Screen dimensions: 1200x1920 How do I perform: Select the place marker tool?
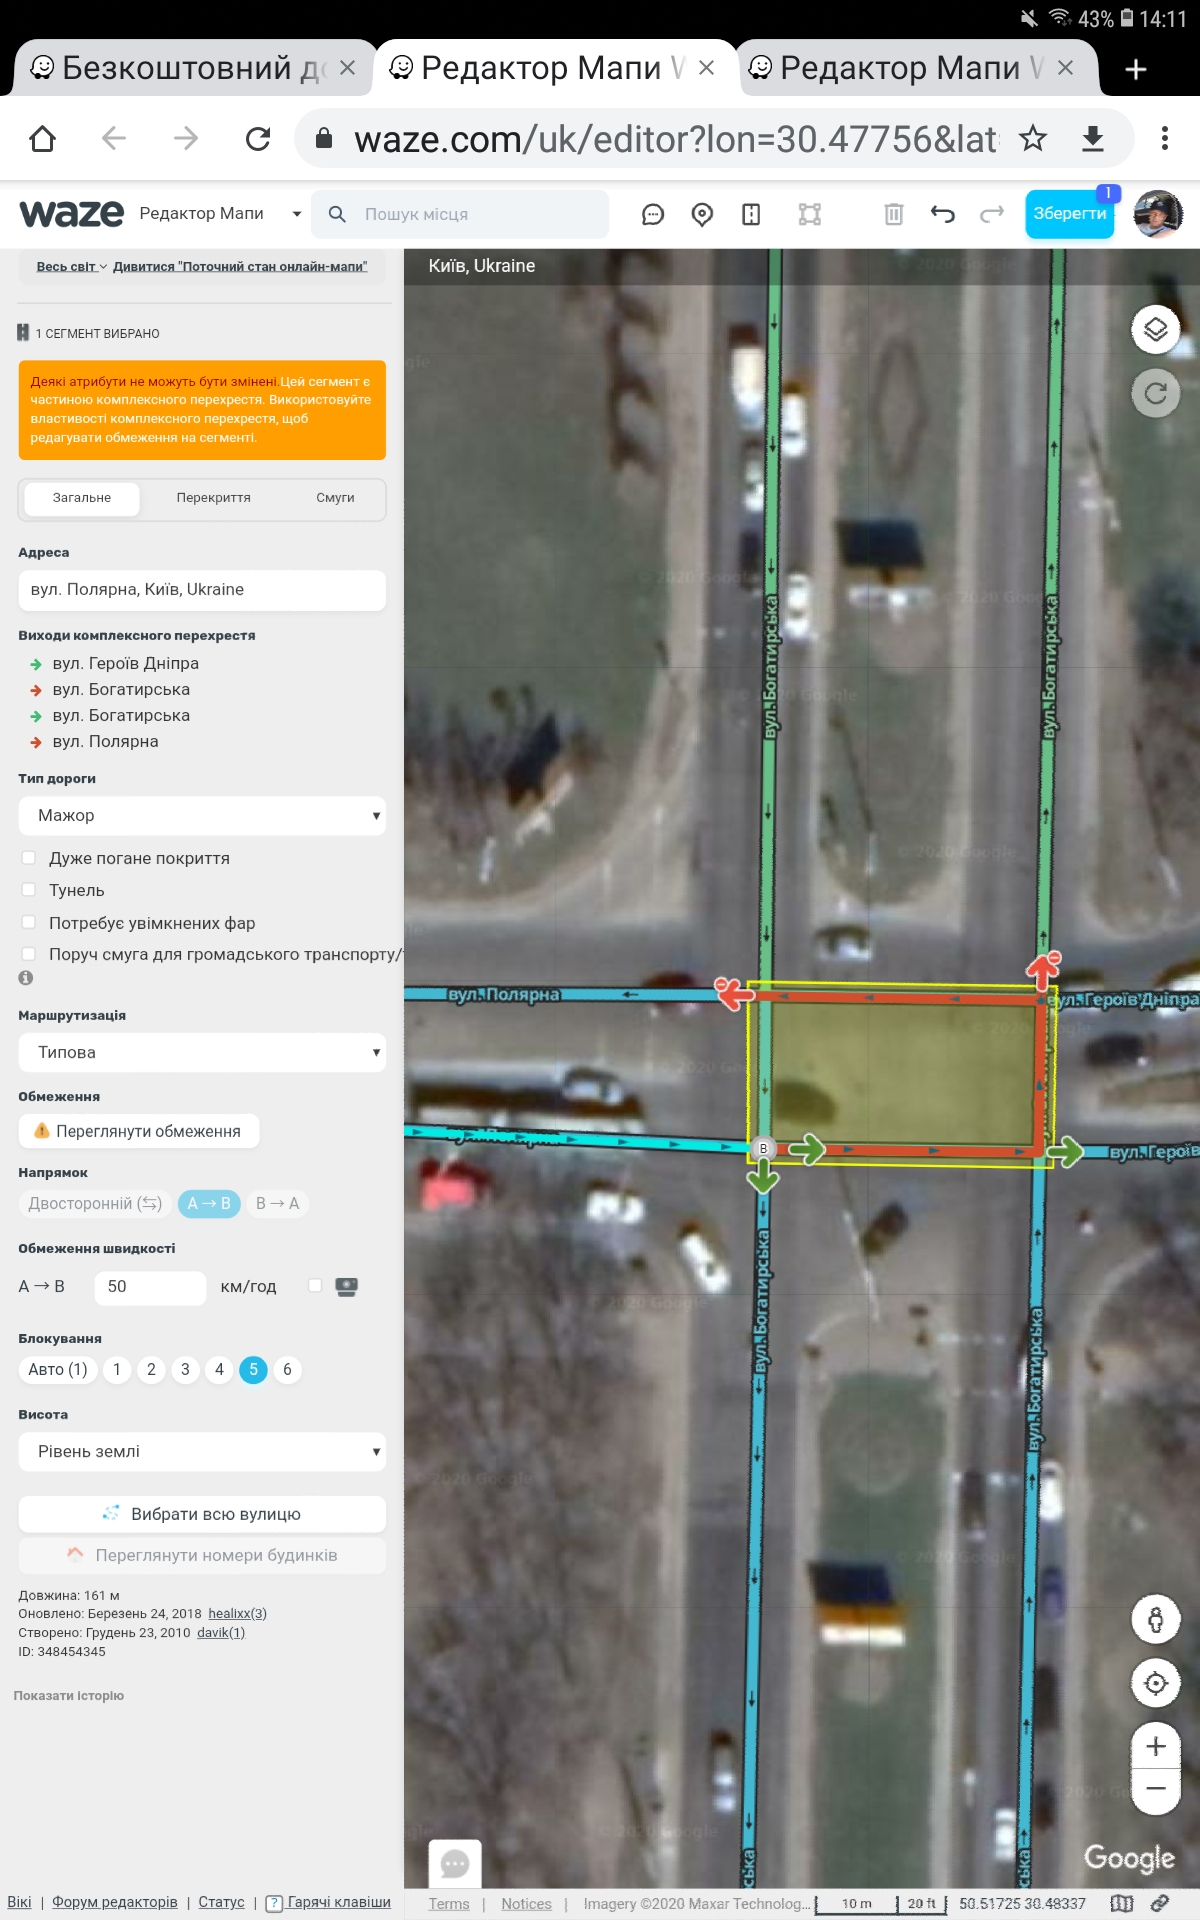click(702, 214)
